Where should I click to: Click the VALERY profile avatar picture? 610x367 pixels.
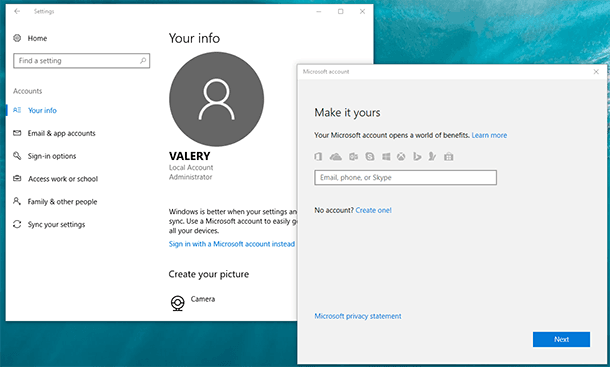pos(216,99)
